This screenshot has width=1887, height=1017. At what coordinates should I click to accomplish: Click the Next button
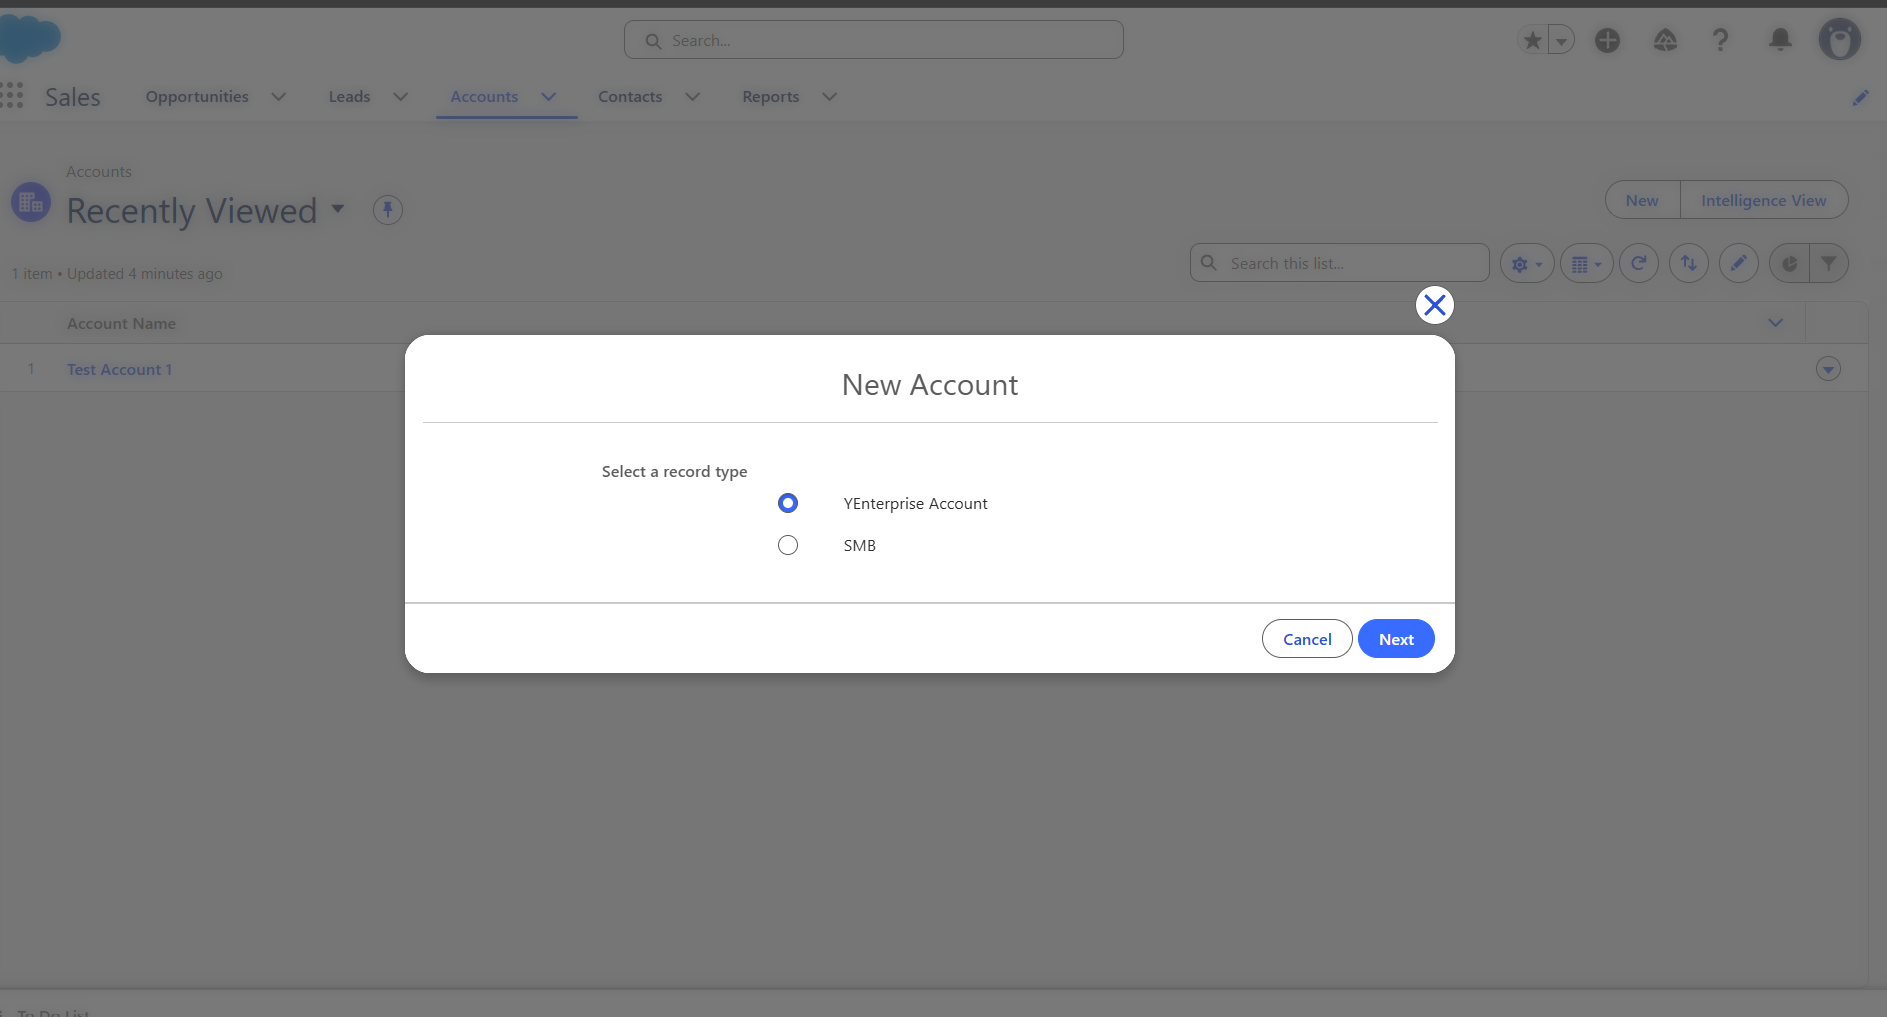coord(1396,639)
